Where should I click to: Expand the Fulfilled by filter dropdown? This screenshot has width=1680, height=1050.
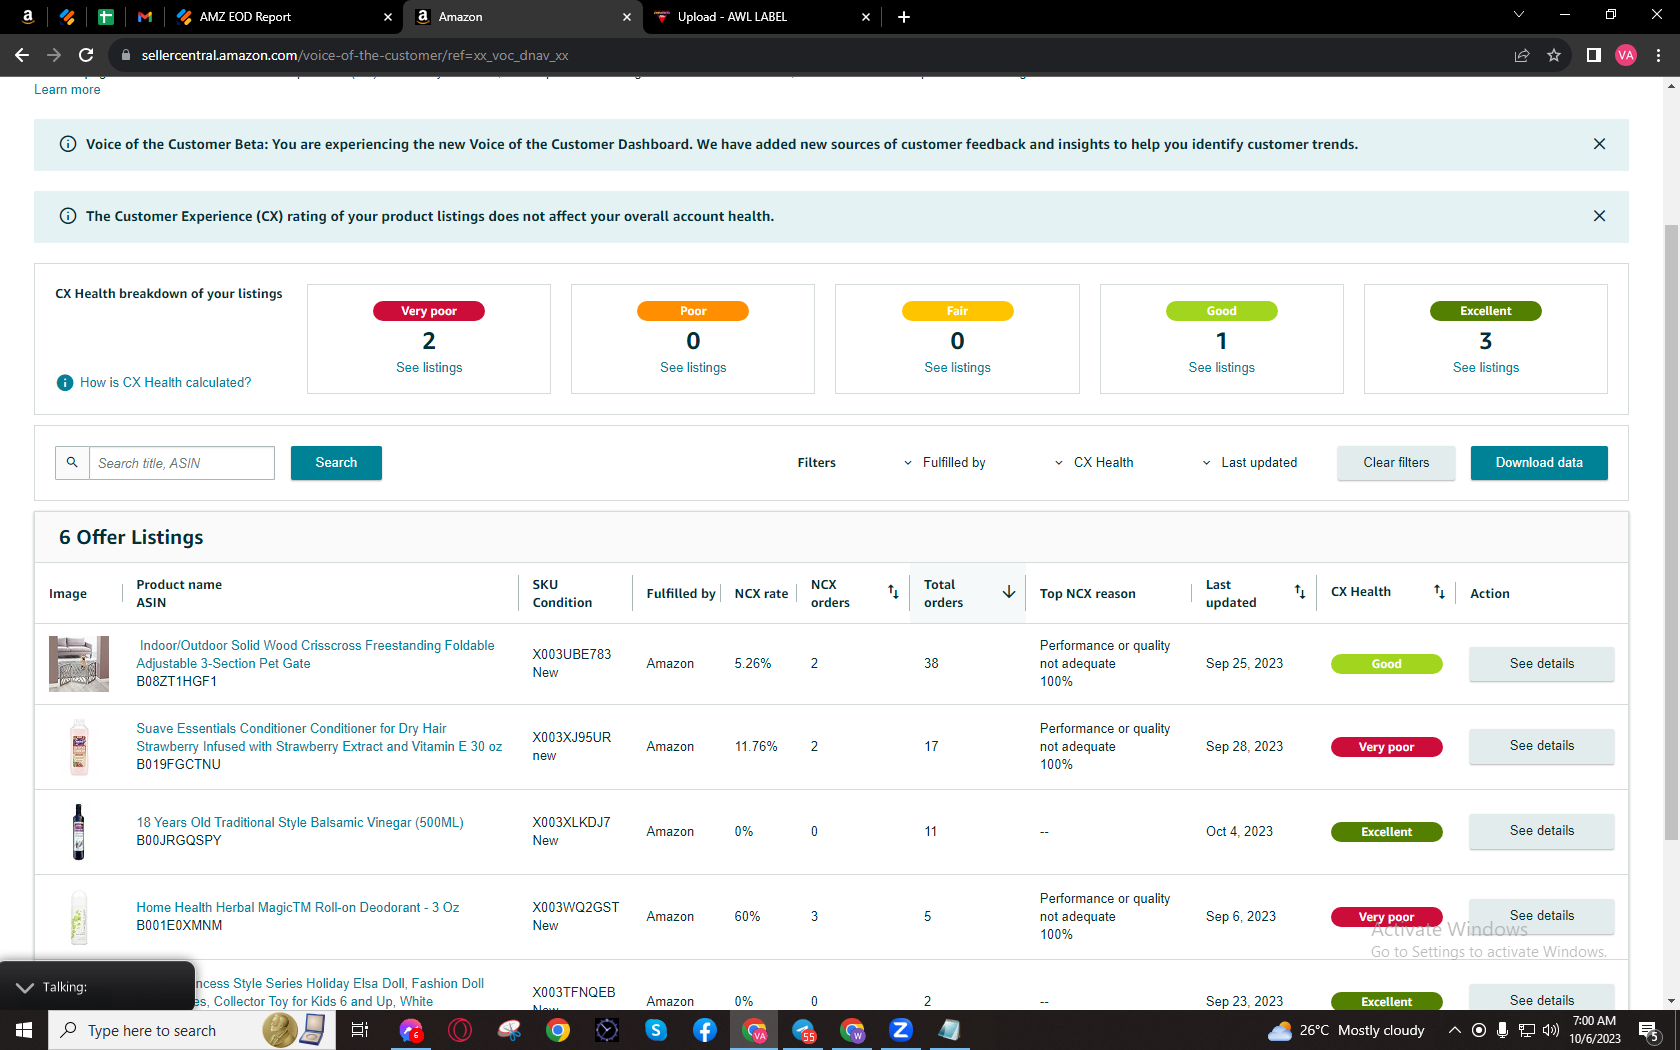click(944, 463)
